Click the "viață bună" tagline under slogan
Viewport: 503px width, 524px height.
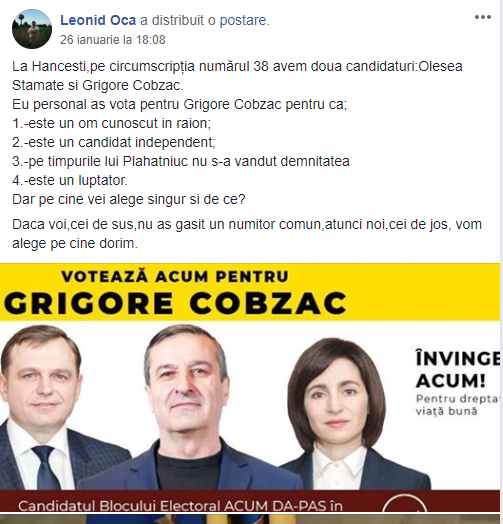tap(446, 411)
